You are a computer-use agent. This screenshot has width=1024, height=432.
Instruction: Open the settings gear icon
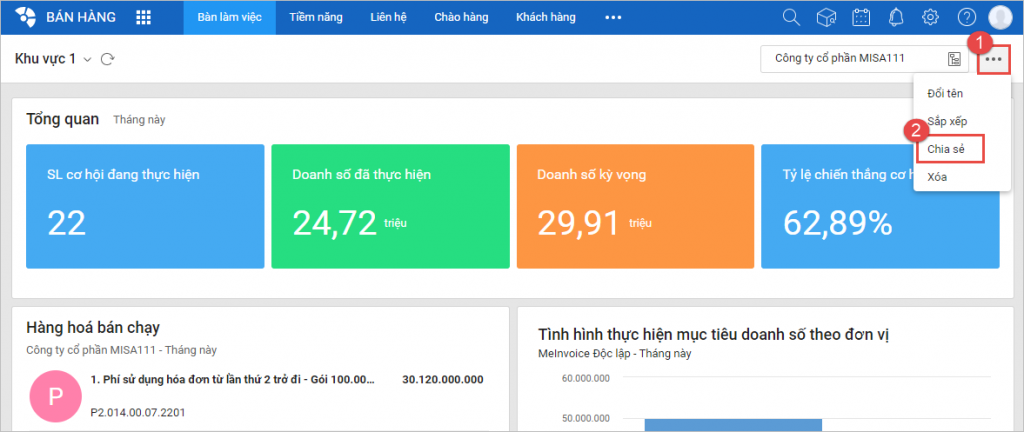pos(931,18)
